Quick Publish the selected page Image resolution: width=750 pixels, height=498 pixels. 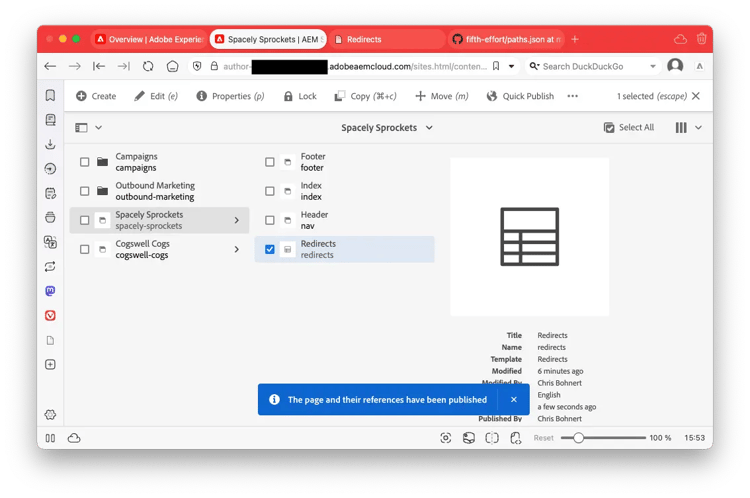tap(520, 96)
